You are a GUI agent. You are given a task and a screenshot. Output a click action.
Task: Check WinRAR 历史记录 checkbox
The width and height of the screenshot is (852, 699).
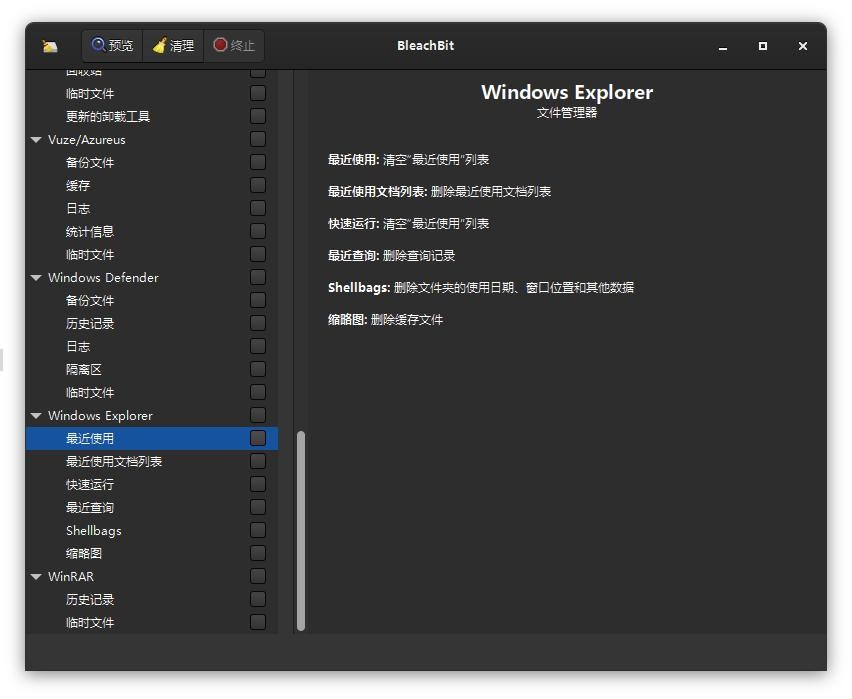point(258,599)
